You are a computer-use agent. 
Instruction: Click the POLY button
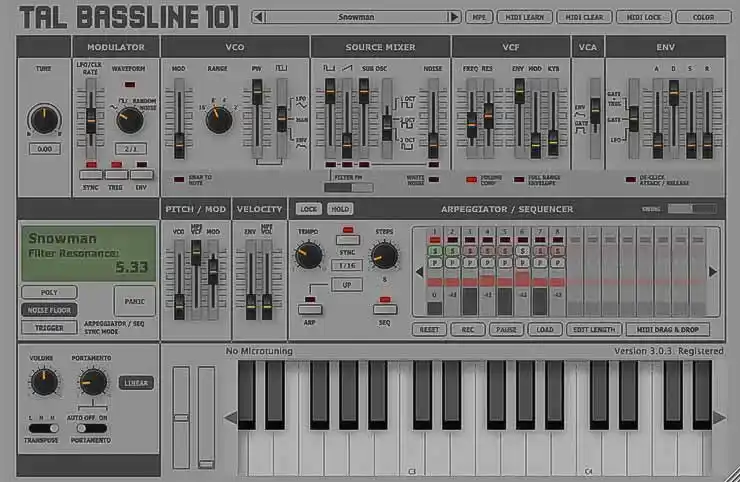(x=49, y=293)
